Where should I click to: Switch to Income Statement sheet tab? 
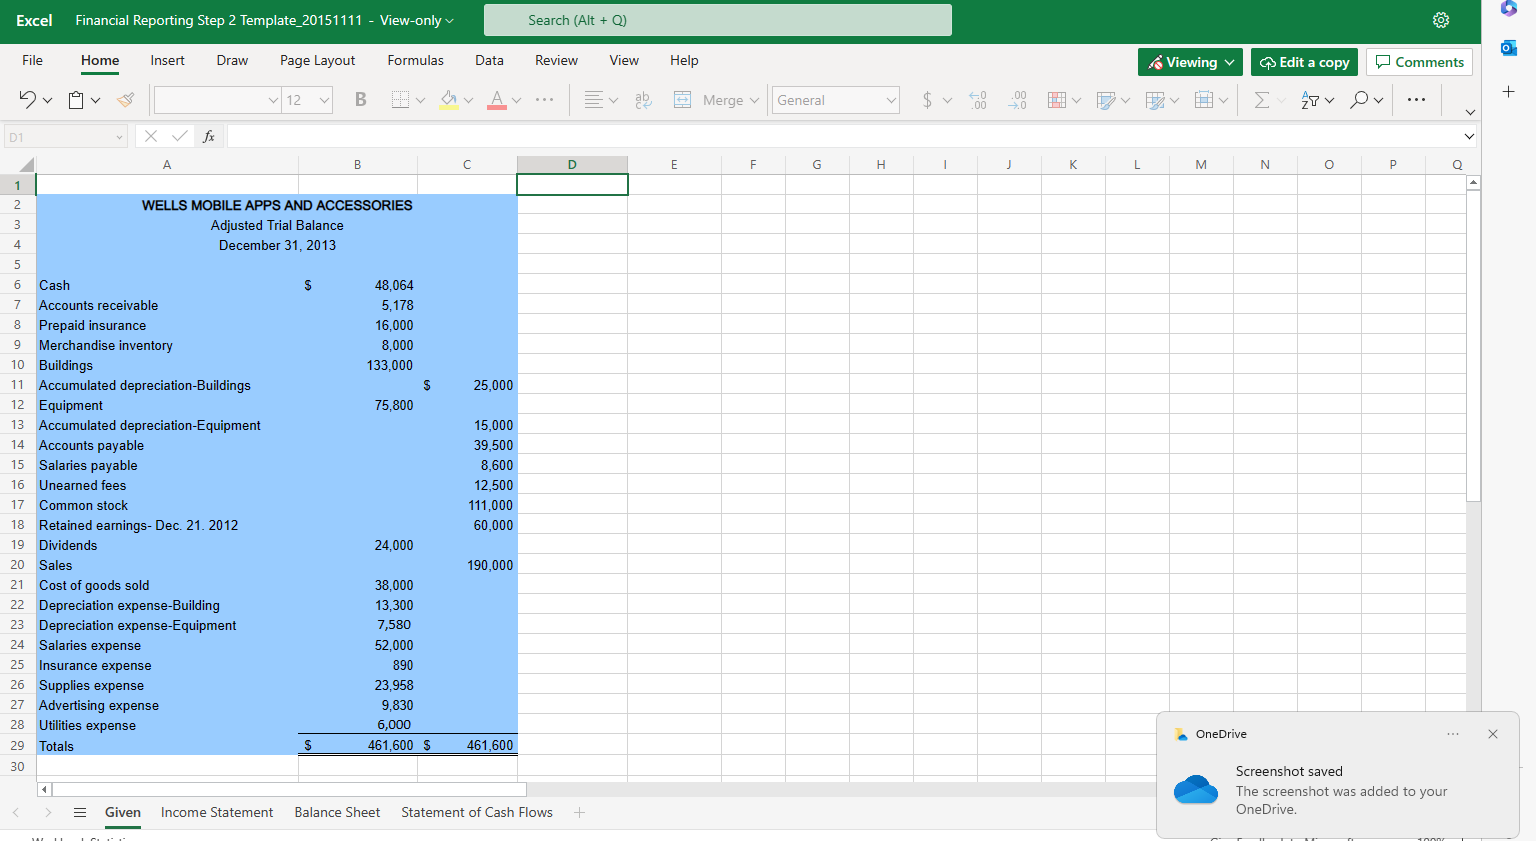pos(217,812)
